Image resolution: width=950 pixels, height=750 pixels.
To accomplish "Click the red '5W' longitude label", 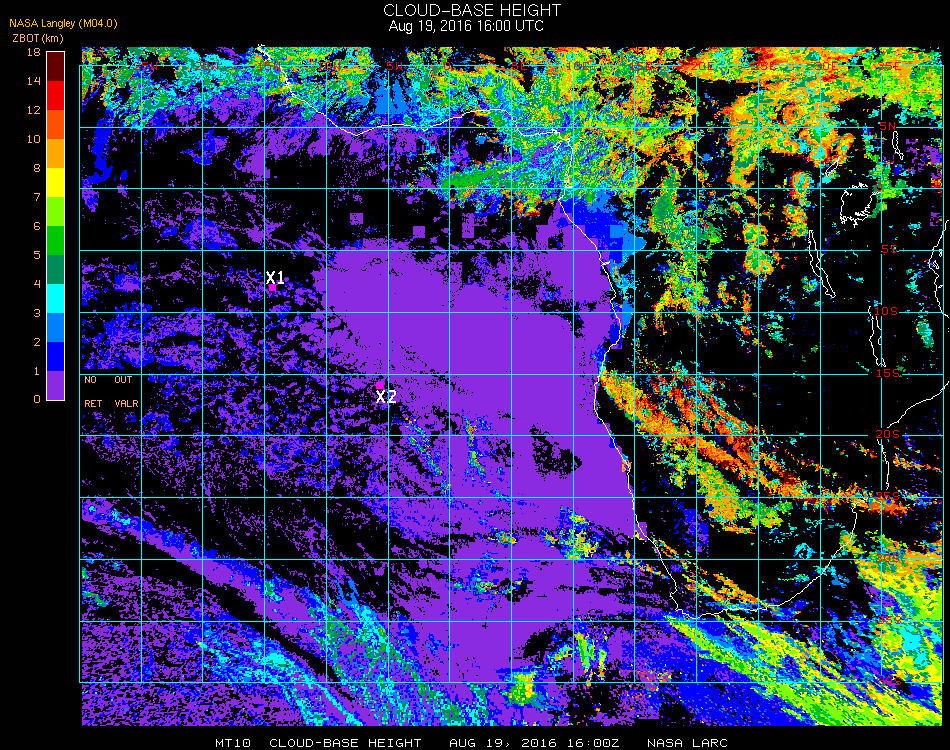I will [x=394, y=65].
